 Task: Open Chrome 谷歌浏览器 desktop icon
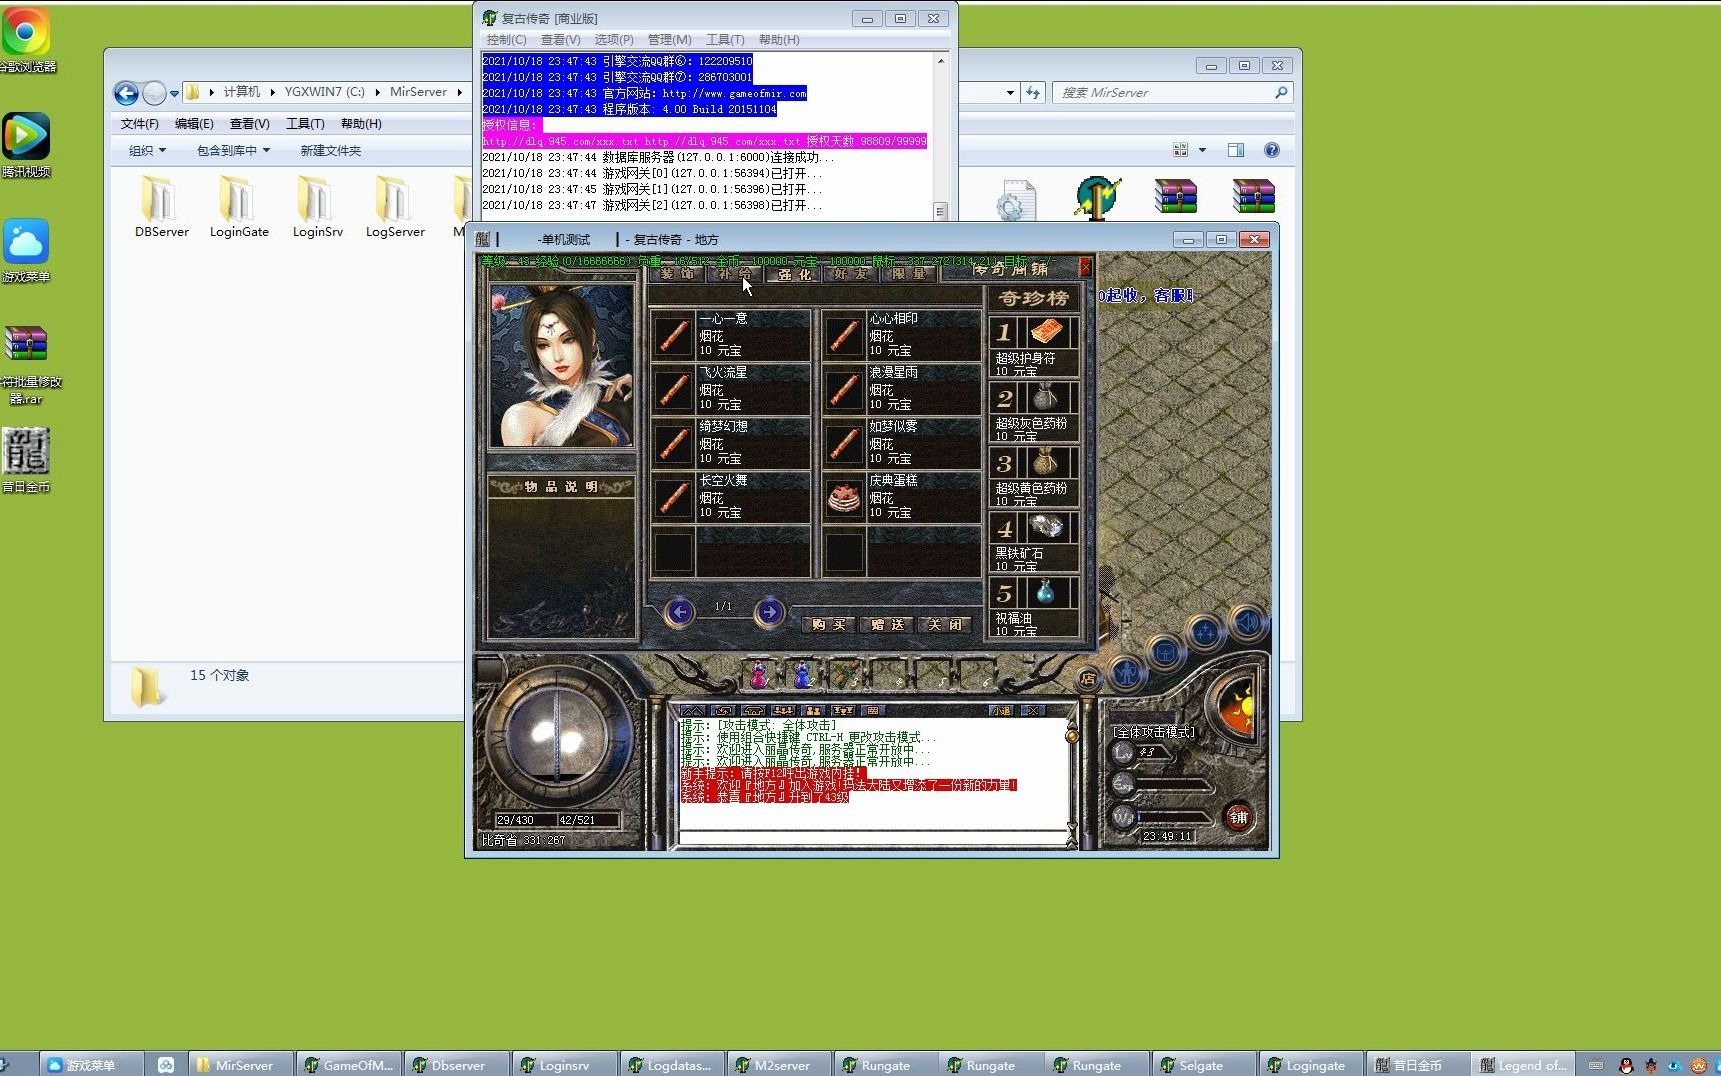tap(26, 41)
